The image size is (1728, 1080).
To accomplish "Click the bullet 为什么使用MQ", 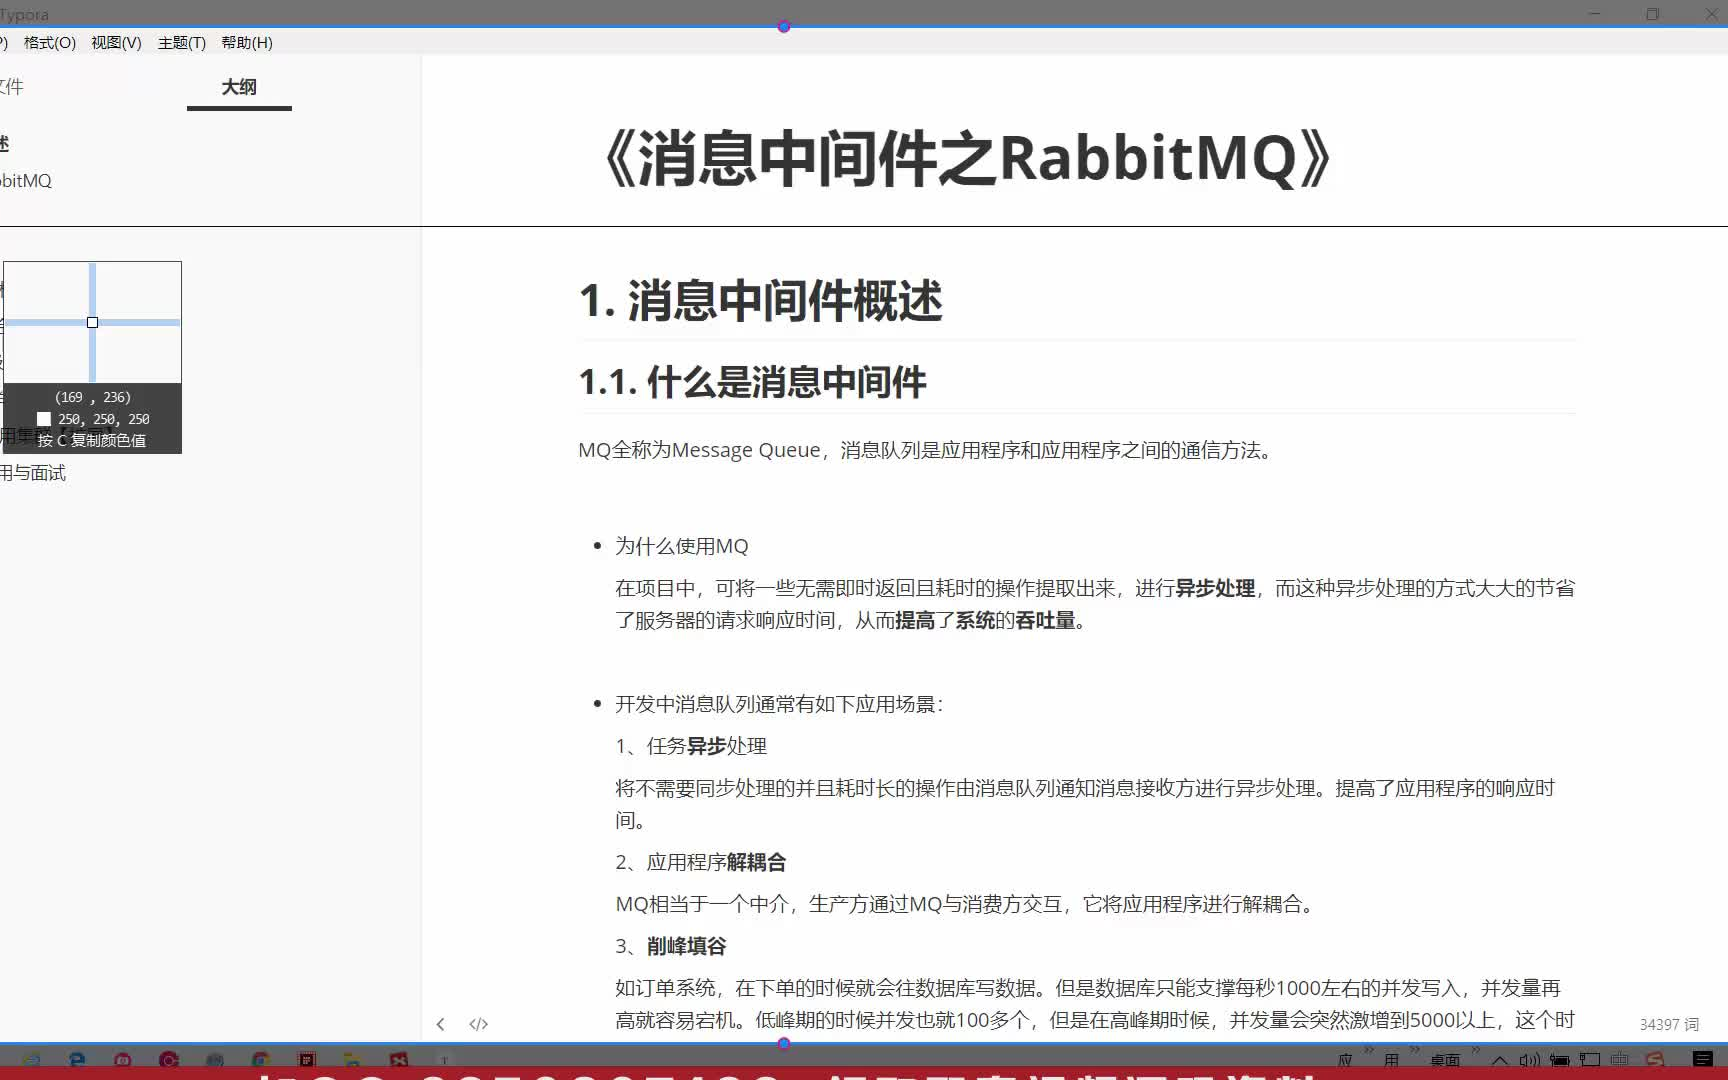I will tap(682, 546).
